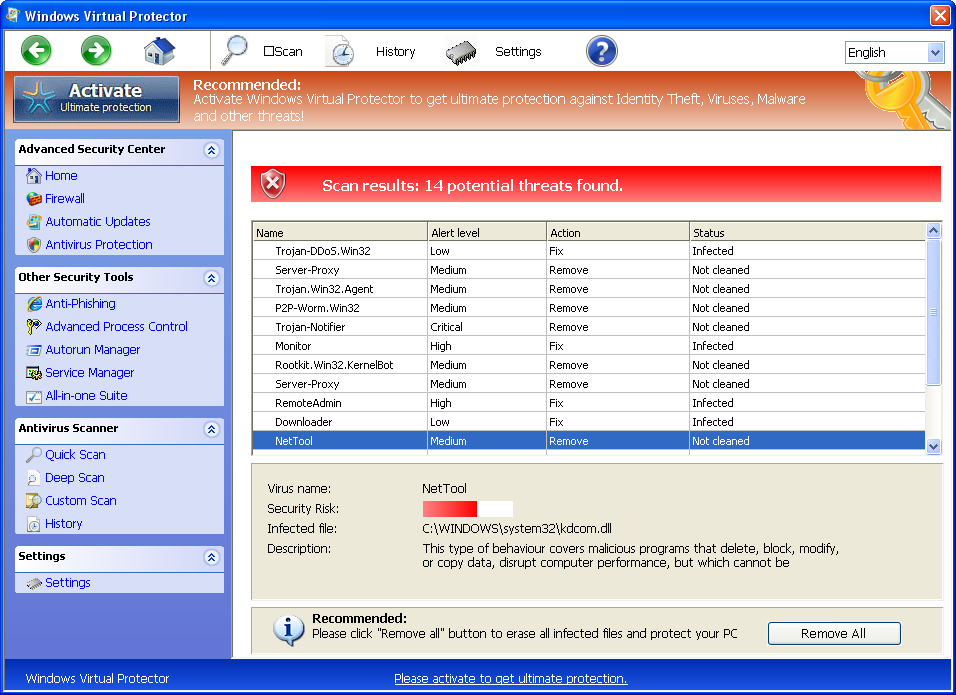956x695 pixels.
Task: Select the Trojan-Notifier critical threat row
Action: coord(589,327)
